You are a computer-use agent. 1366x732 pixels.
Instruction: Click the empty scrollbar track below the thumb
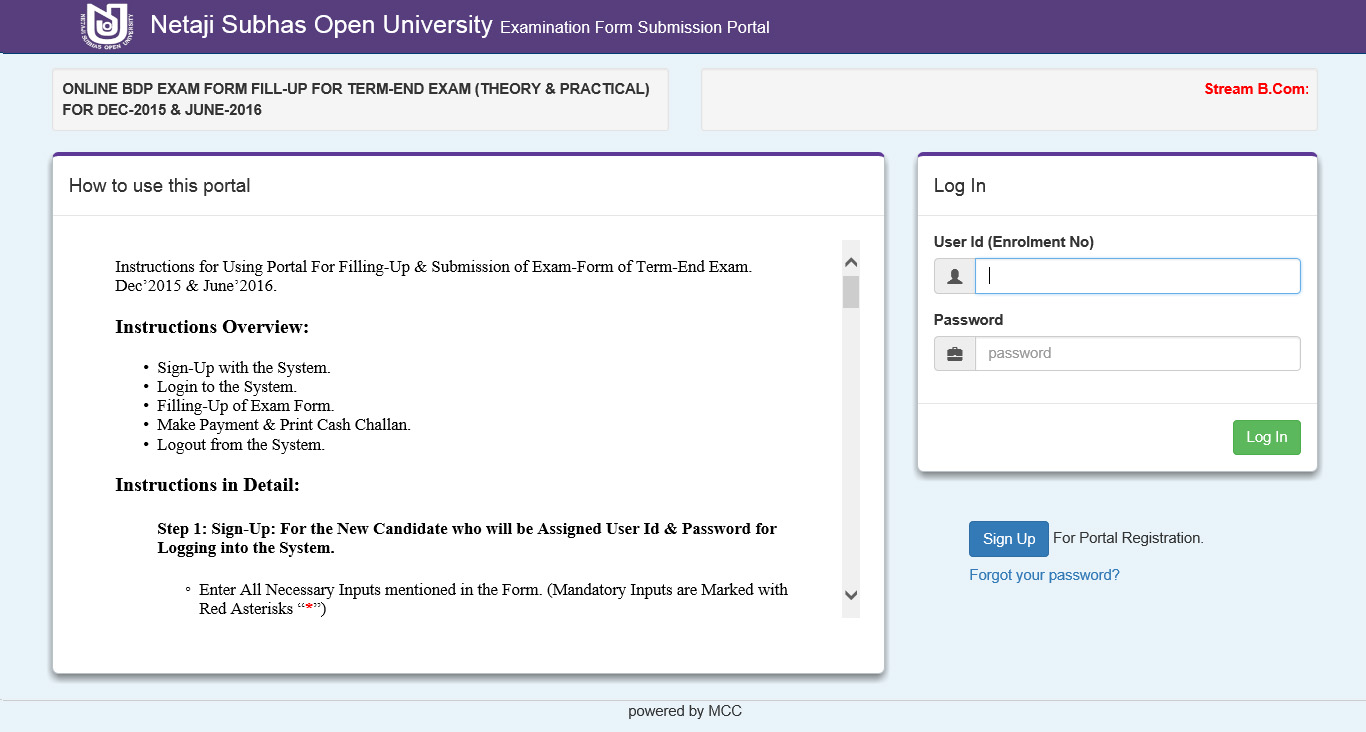pos(851,450)
